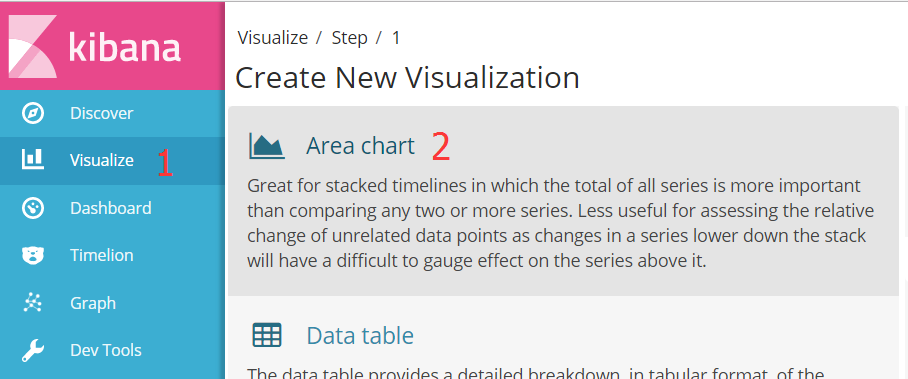Click the Visualize bar chart icon

point(32,159)
